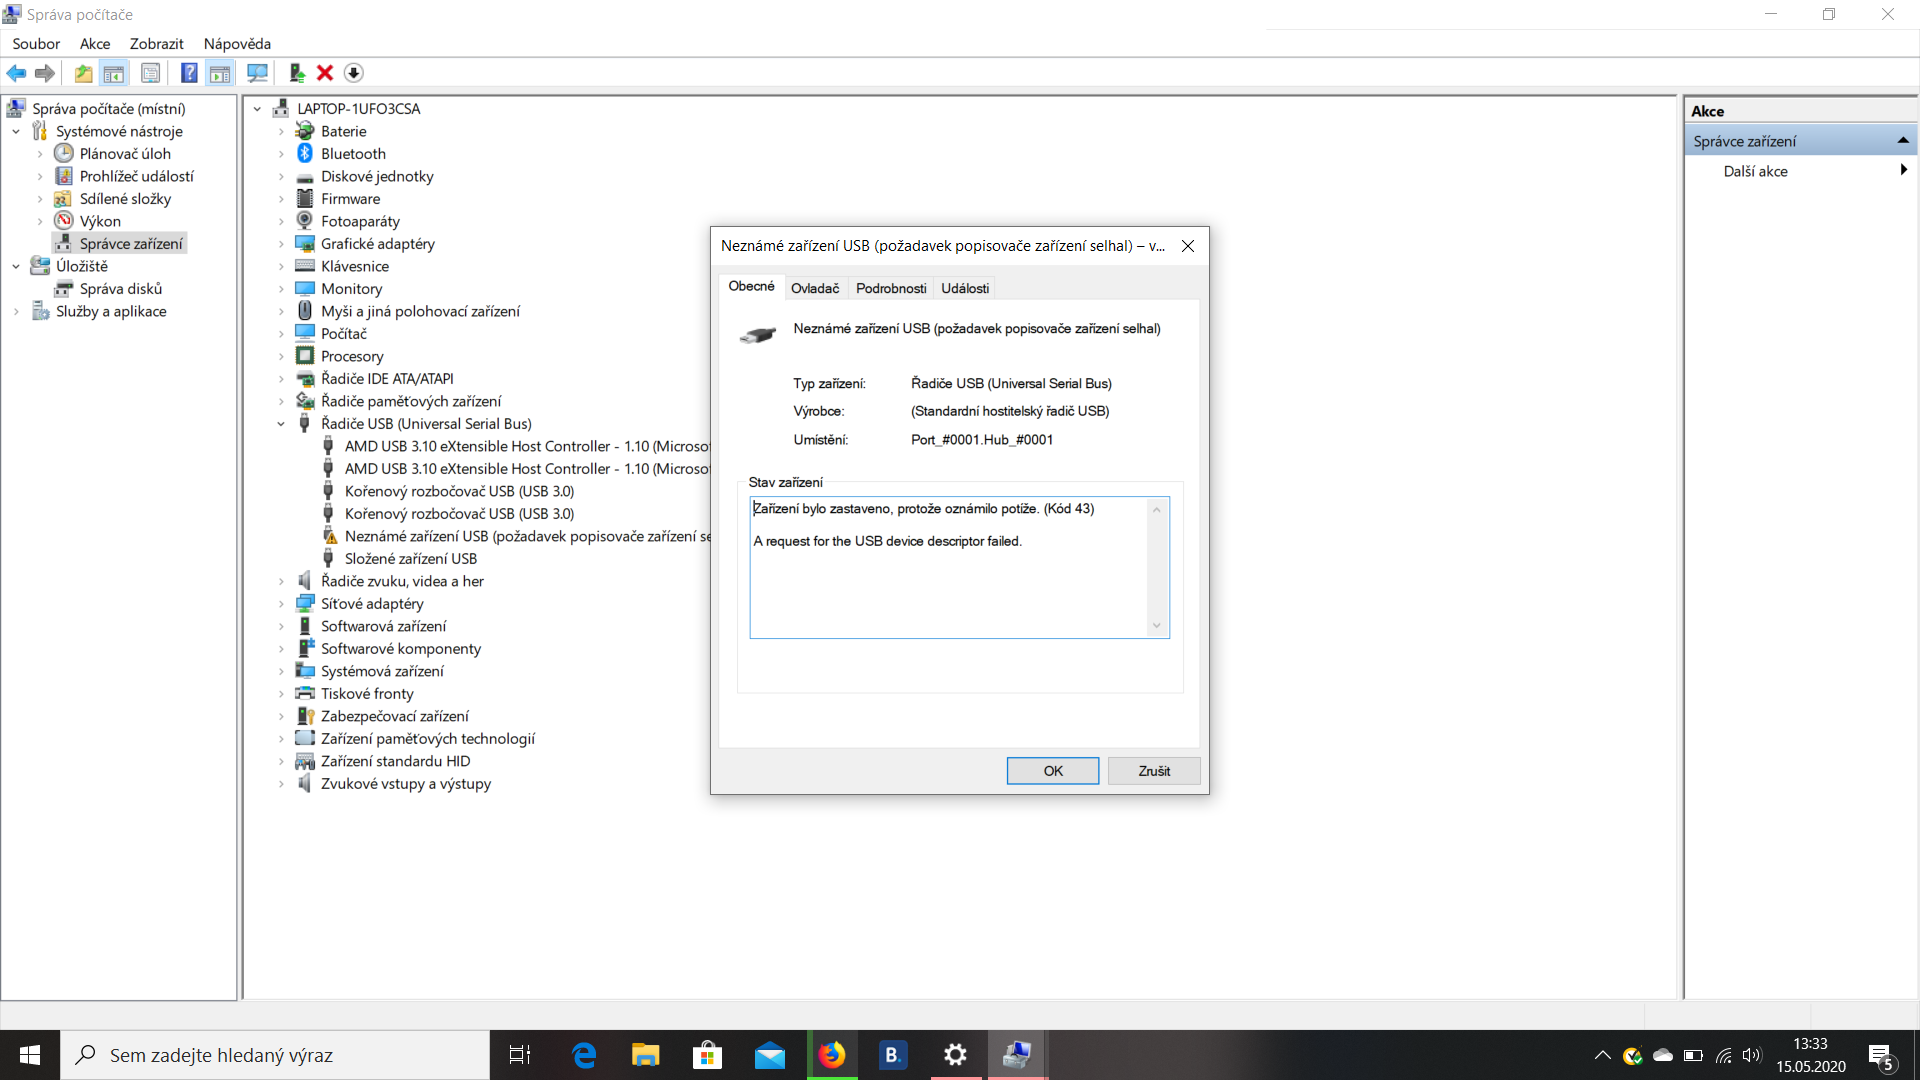The height and width of the screenshot is (1080, 1920).
Task: Click the blue Back arrow in toolbar
Action: coord(16,73)
